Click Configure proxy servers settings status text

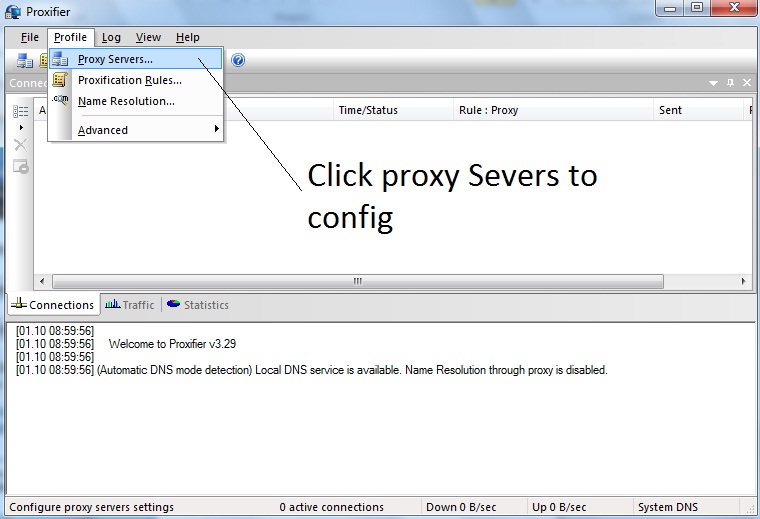click(x=92, y=507)
